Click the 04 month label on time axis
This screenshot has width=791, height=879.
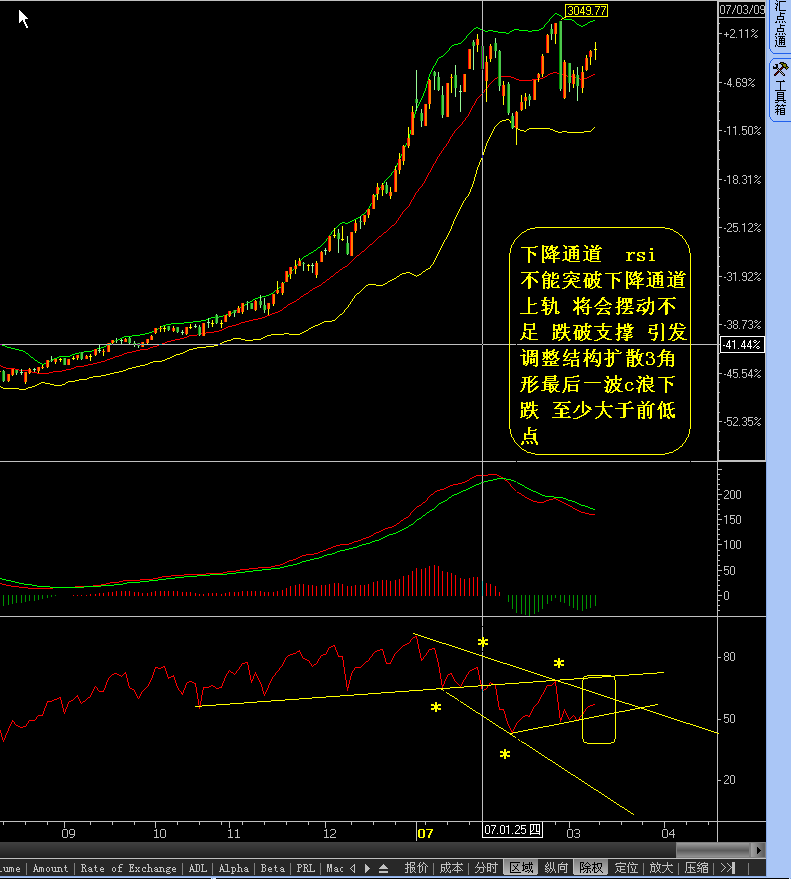[x=668, y=834]
